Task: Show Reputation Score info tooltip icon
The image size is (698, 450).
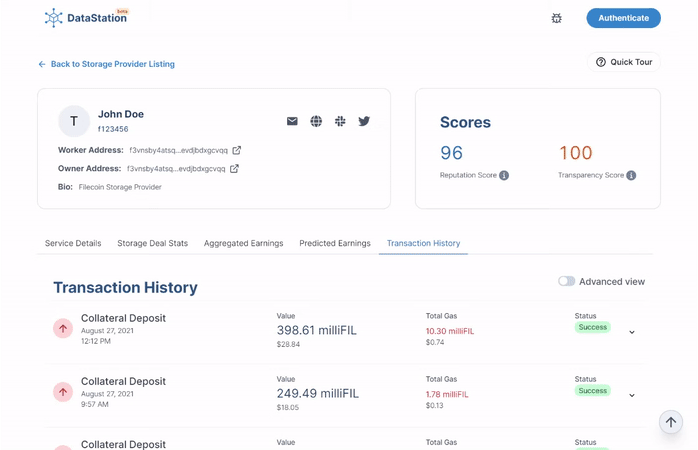Action: click(504, 175)
